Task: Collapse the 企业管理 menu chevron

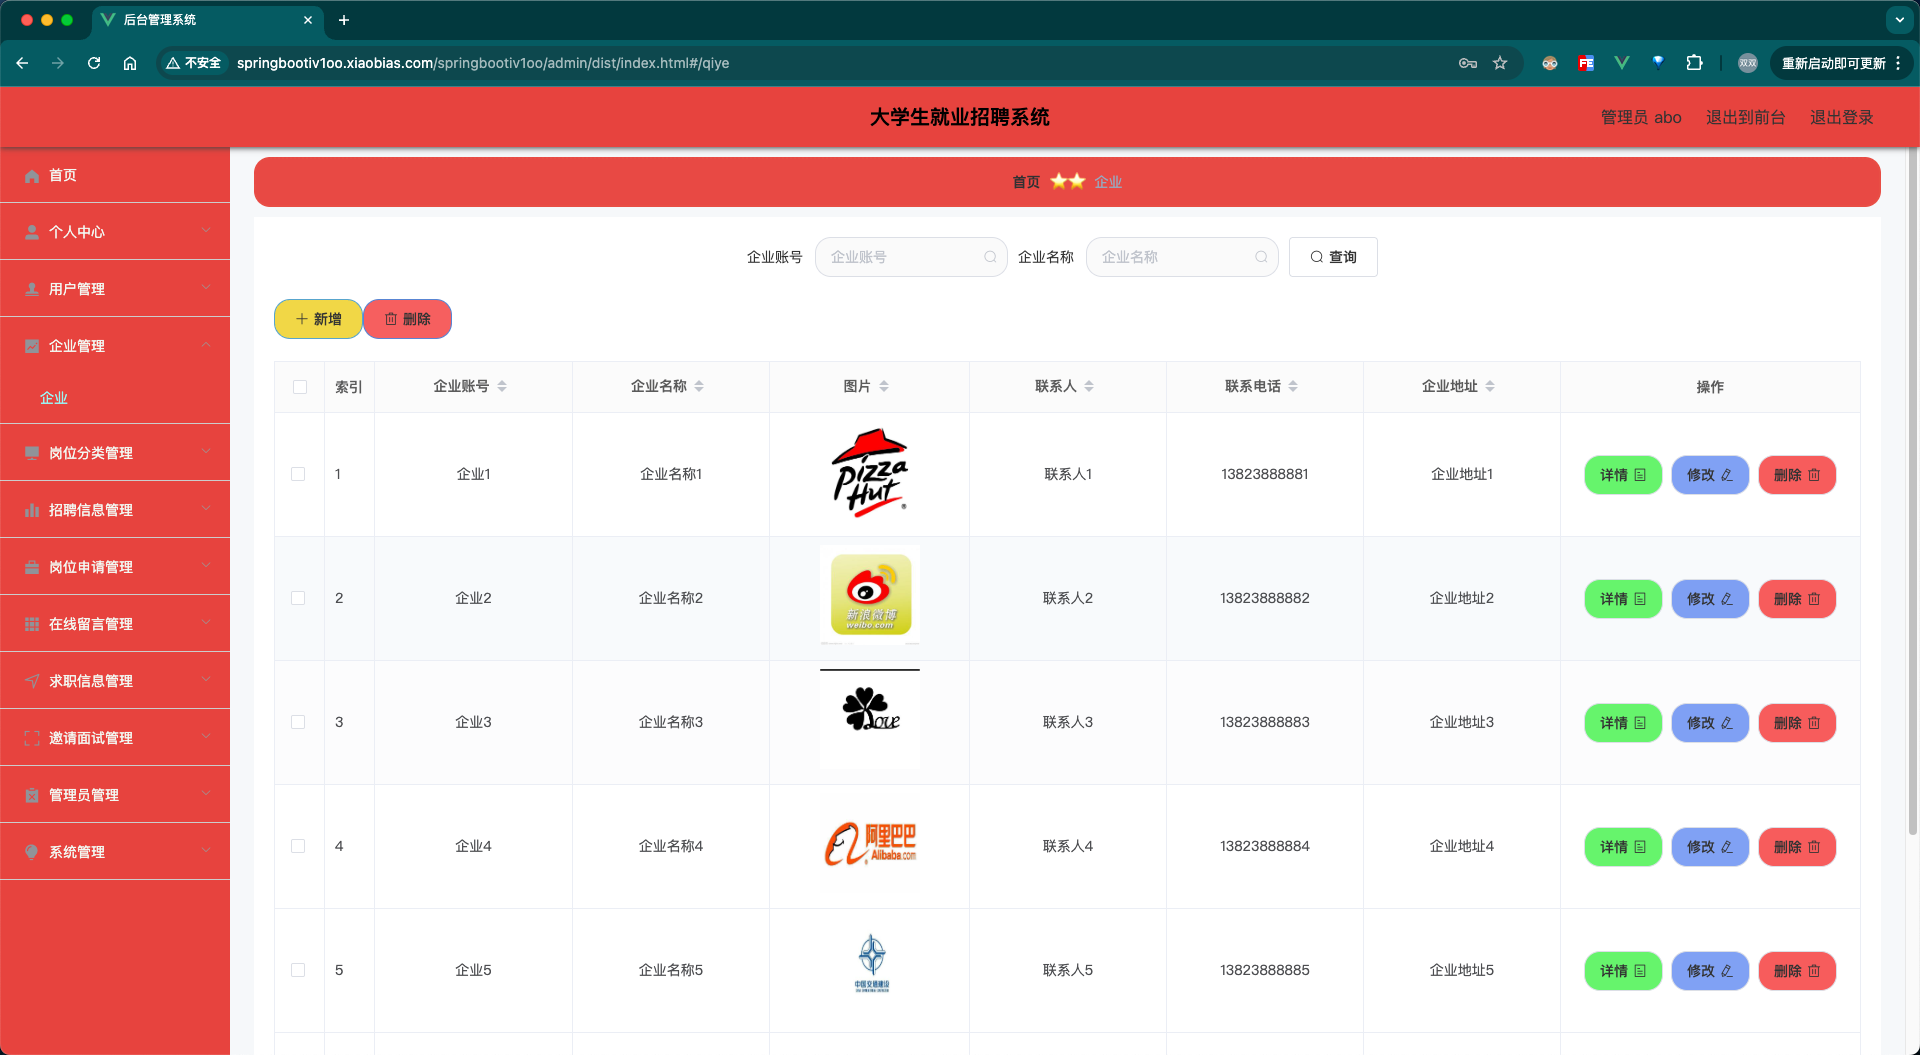Action: tap(206, 345)
